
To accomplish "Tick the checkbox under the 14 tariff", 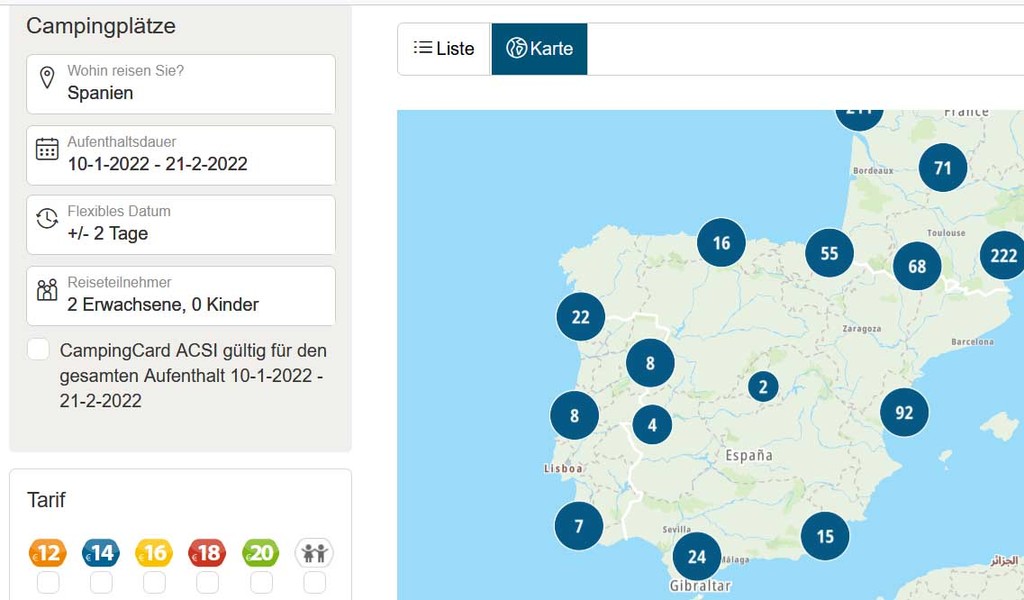I will click(x=101, y=582).
